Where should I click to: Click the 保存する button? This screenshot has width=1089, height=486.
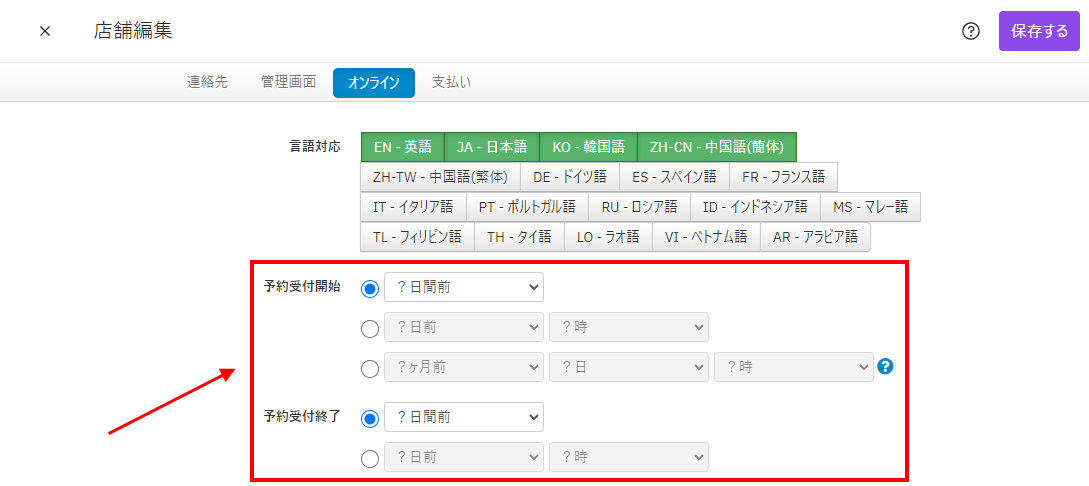coord(1039,31)
